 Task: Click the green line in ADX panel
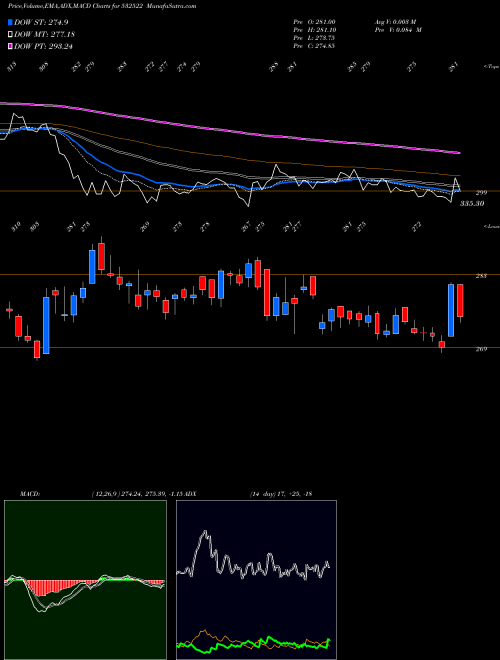tap(253, 644)
